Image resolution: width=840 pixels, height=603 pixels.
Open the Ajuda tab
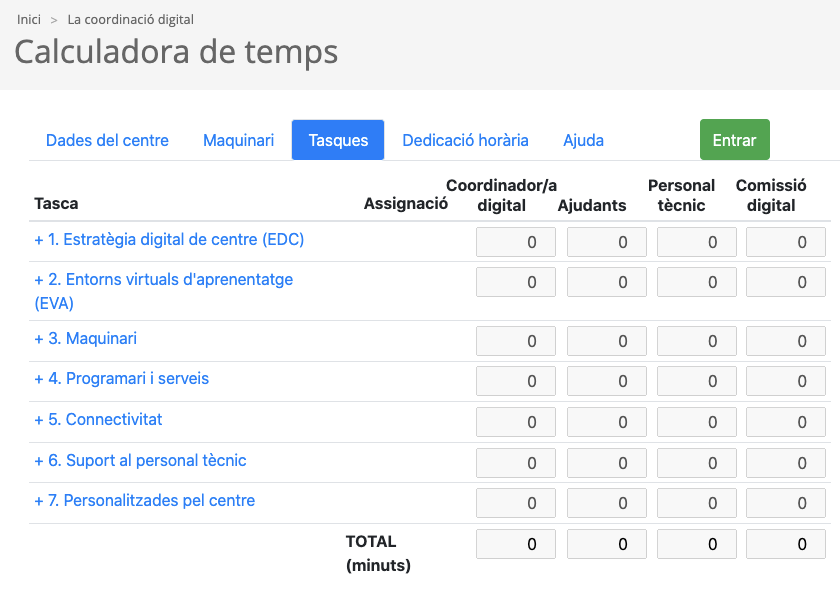tap(583, 140)
